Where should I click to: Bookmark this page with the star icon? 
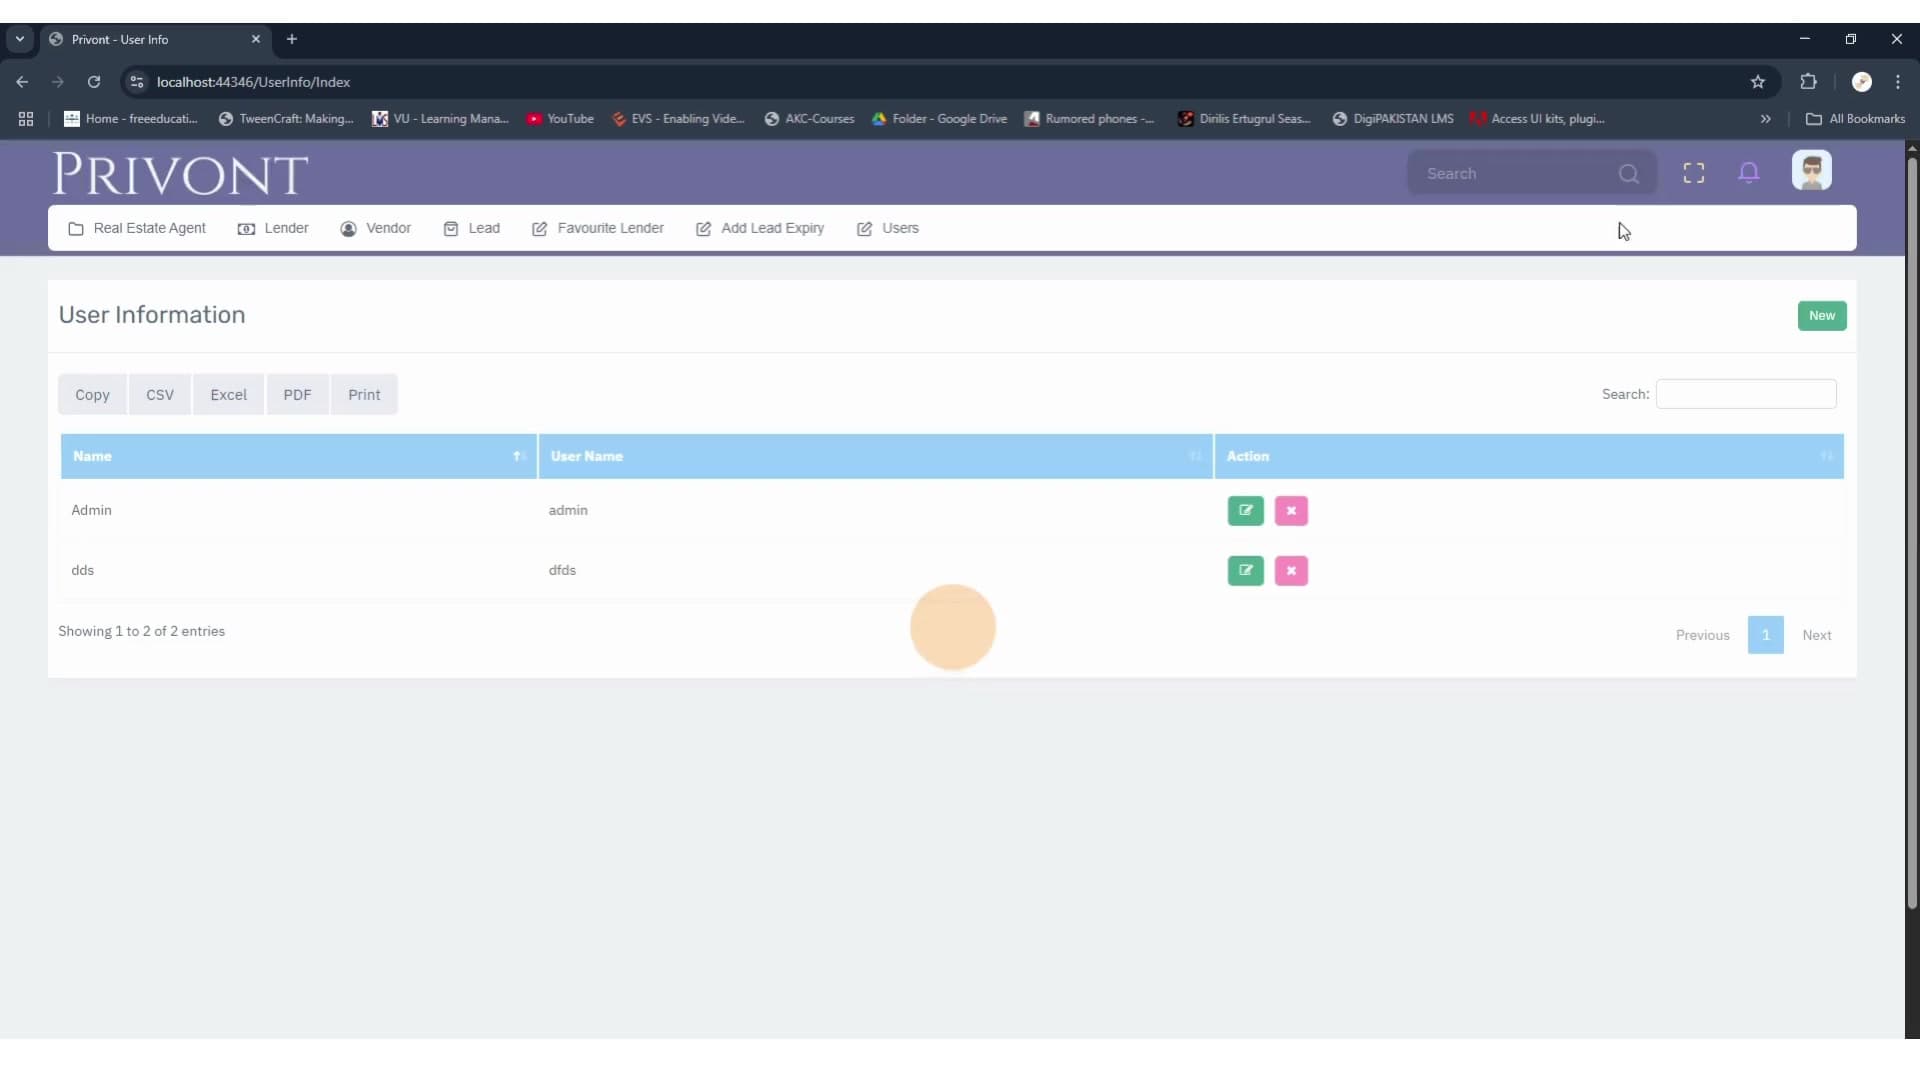tap(1757, 82)
